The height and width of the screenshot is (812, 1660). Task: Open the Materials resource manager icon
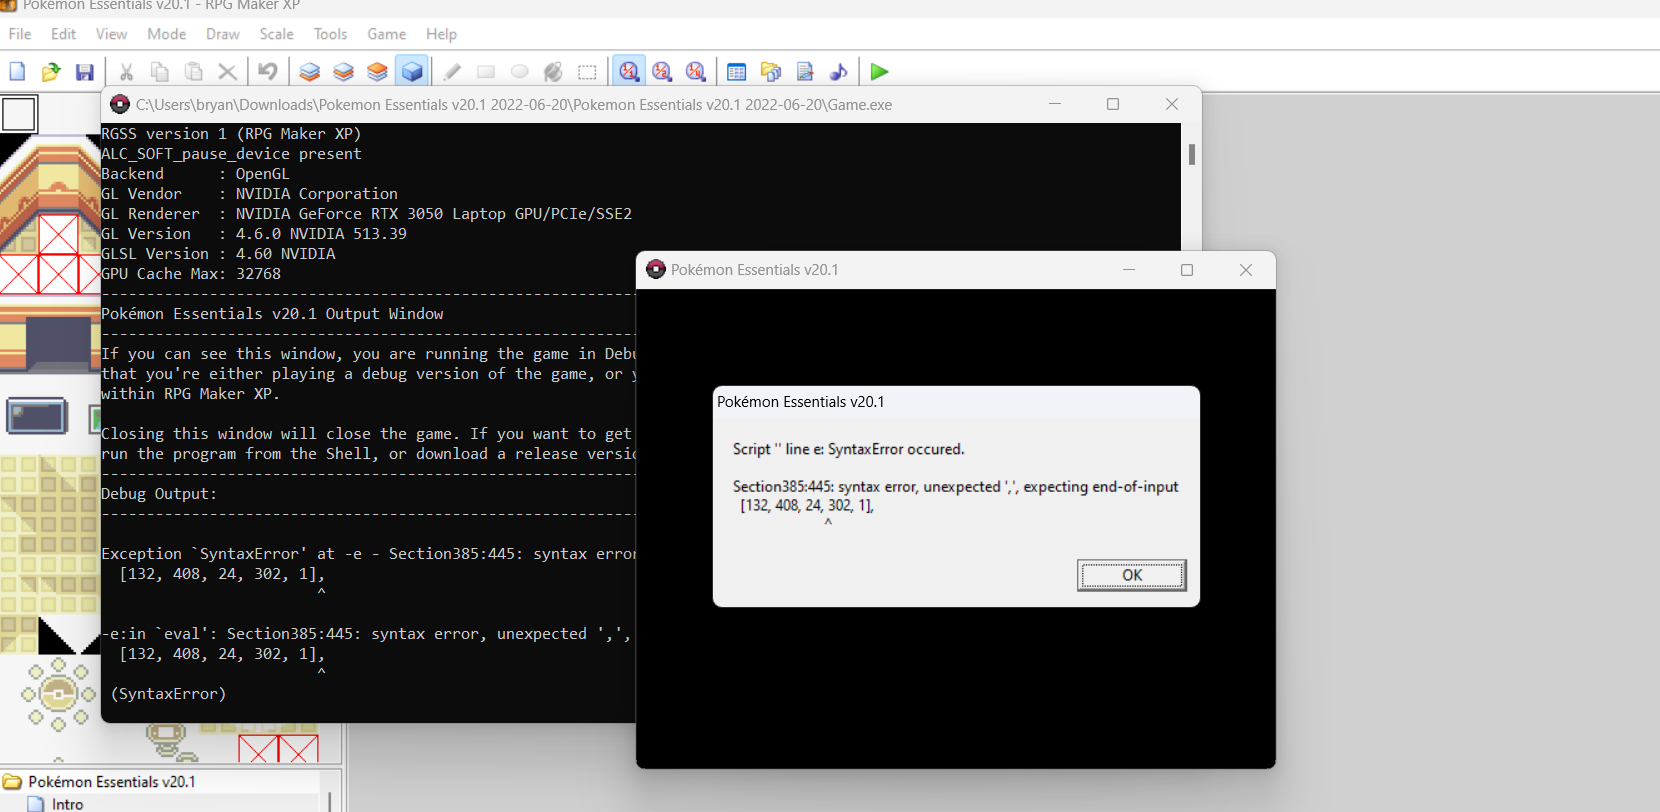771,72
